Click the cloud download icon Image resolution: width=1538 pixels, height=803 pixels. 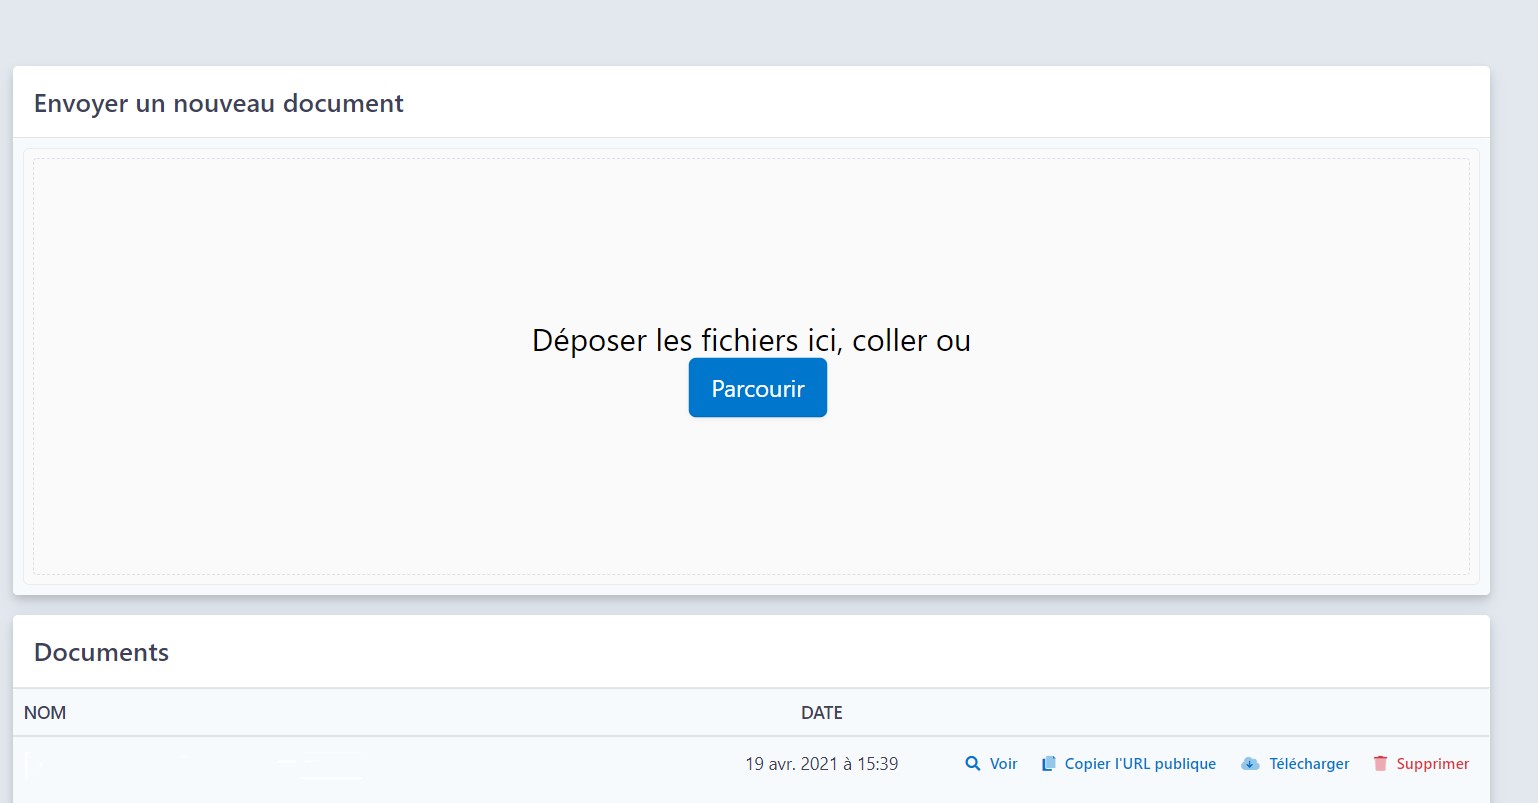point(1250,764)
